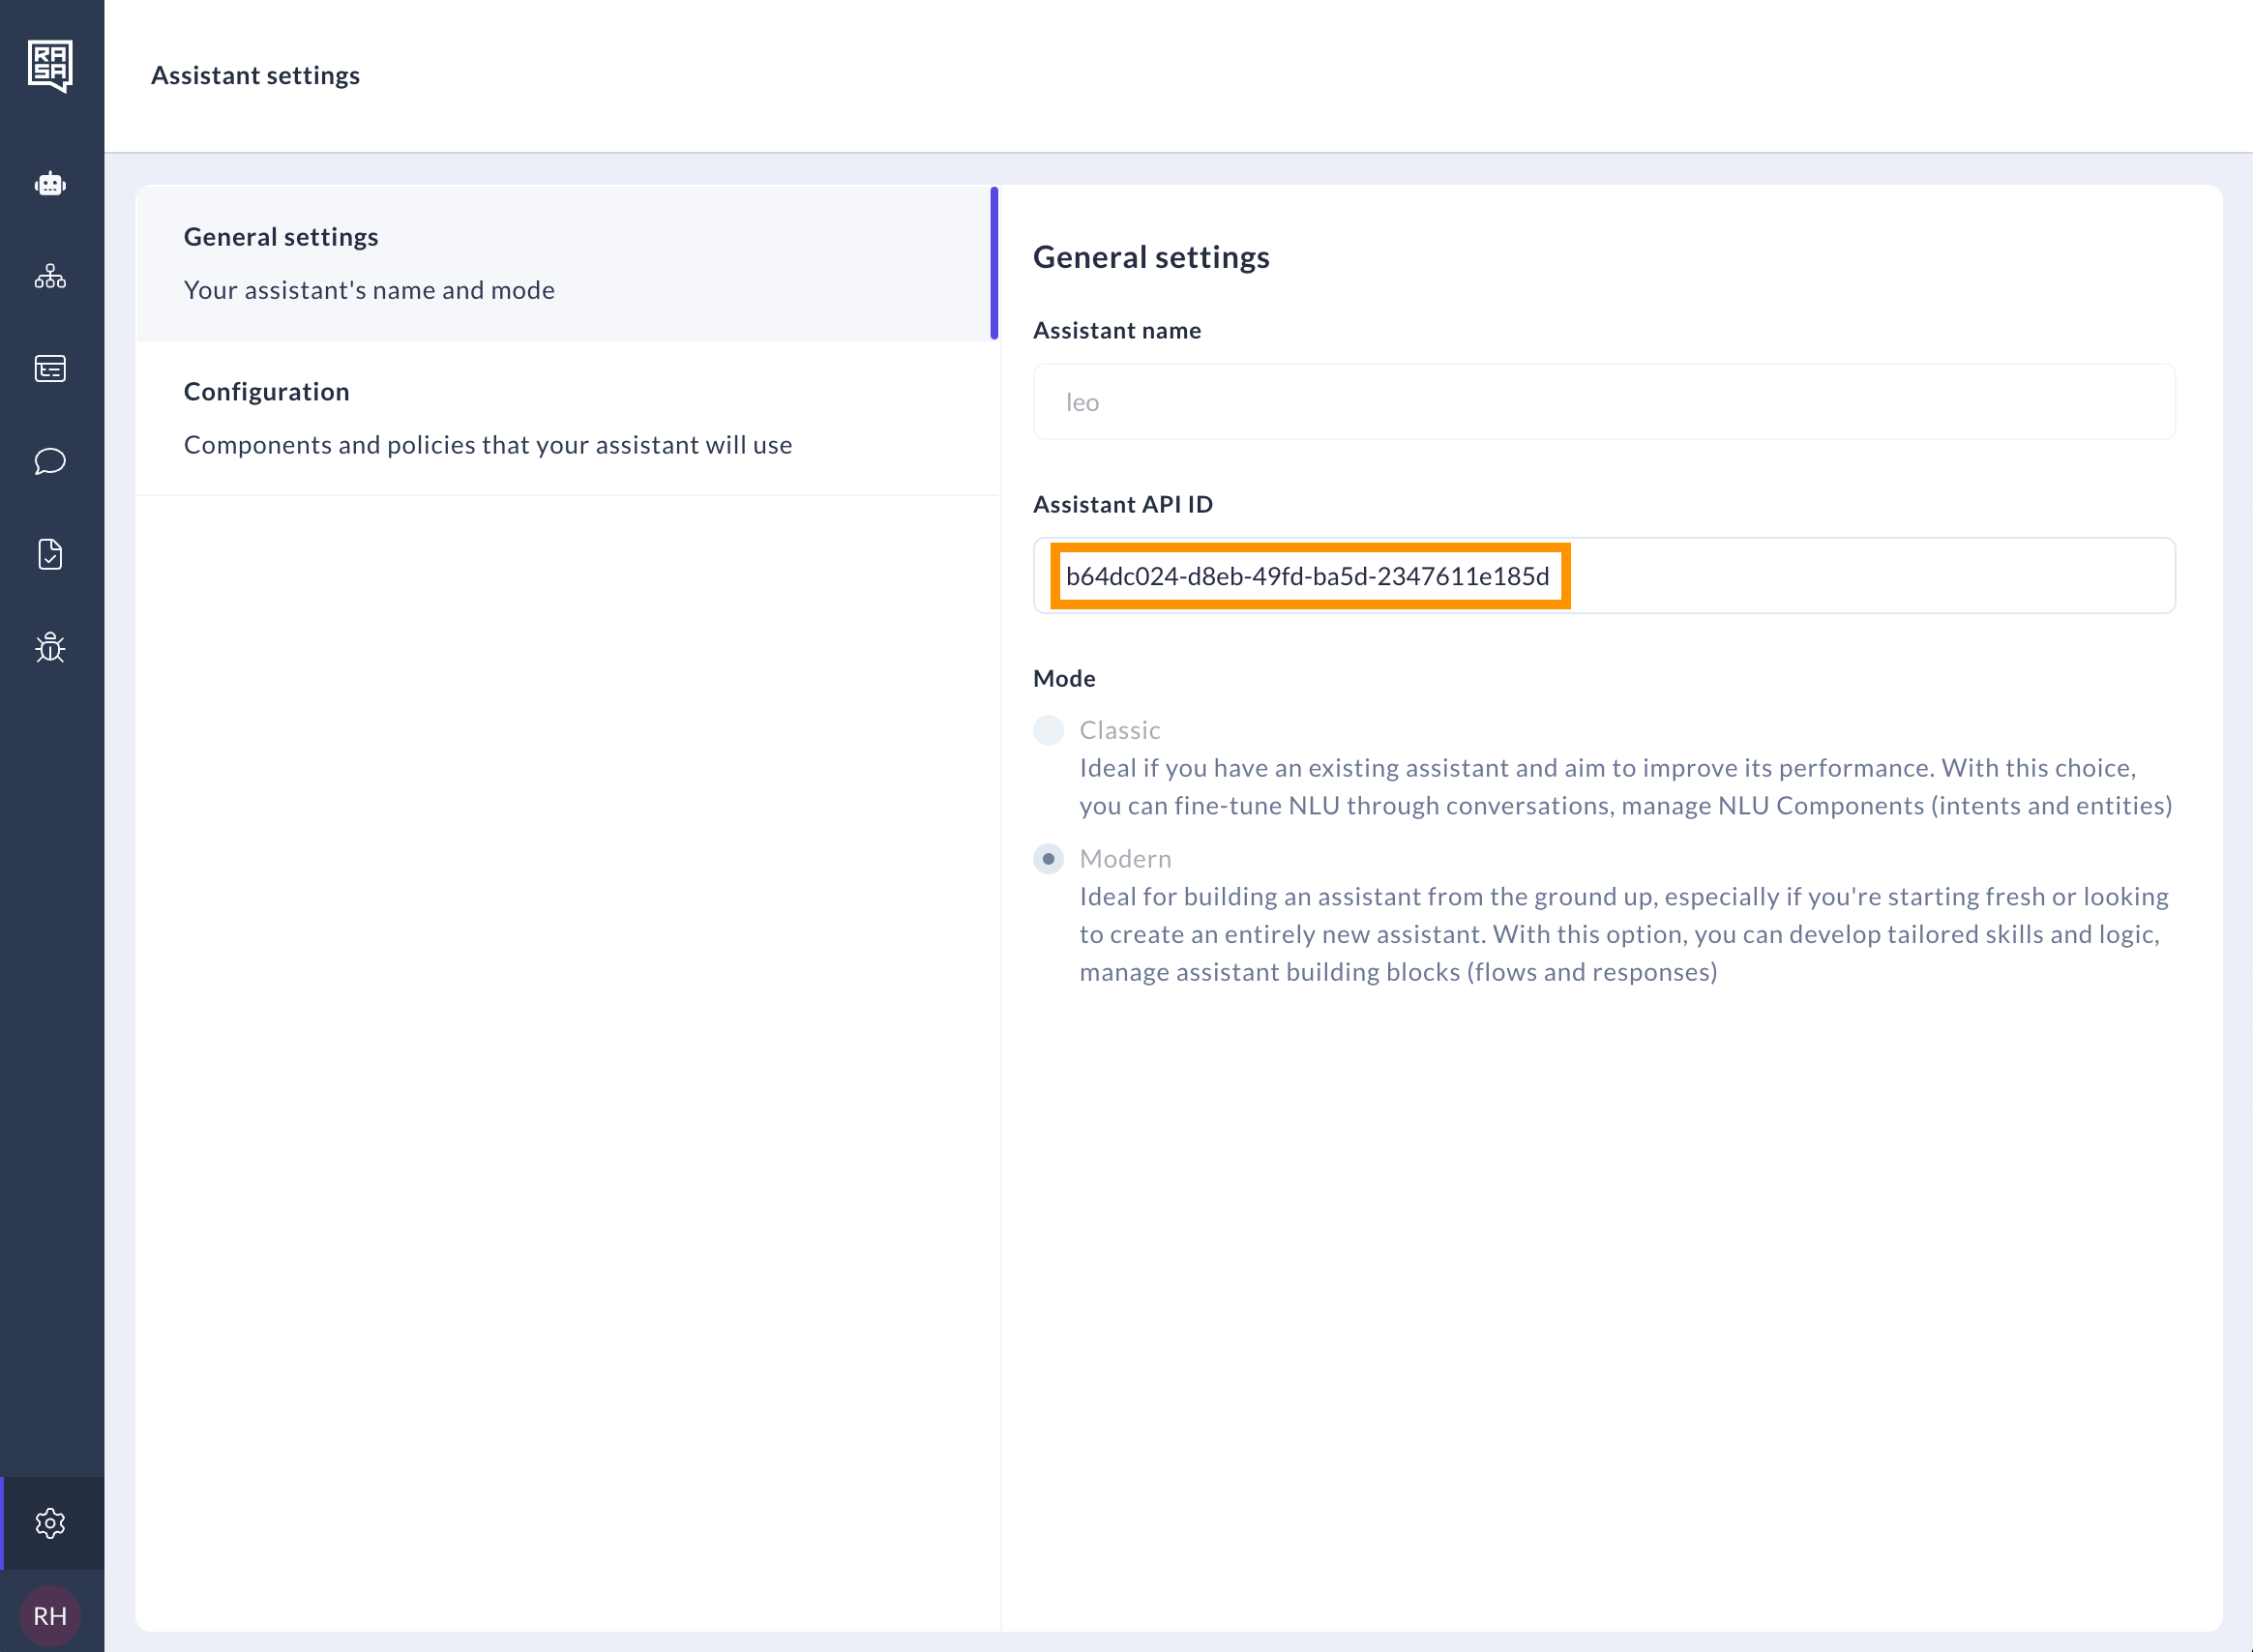Open the robot assistant icon in sidebar

pos(50,184)
